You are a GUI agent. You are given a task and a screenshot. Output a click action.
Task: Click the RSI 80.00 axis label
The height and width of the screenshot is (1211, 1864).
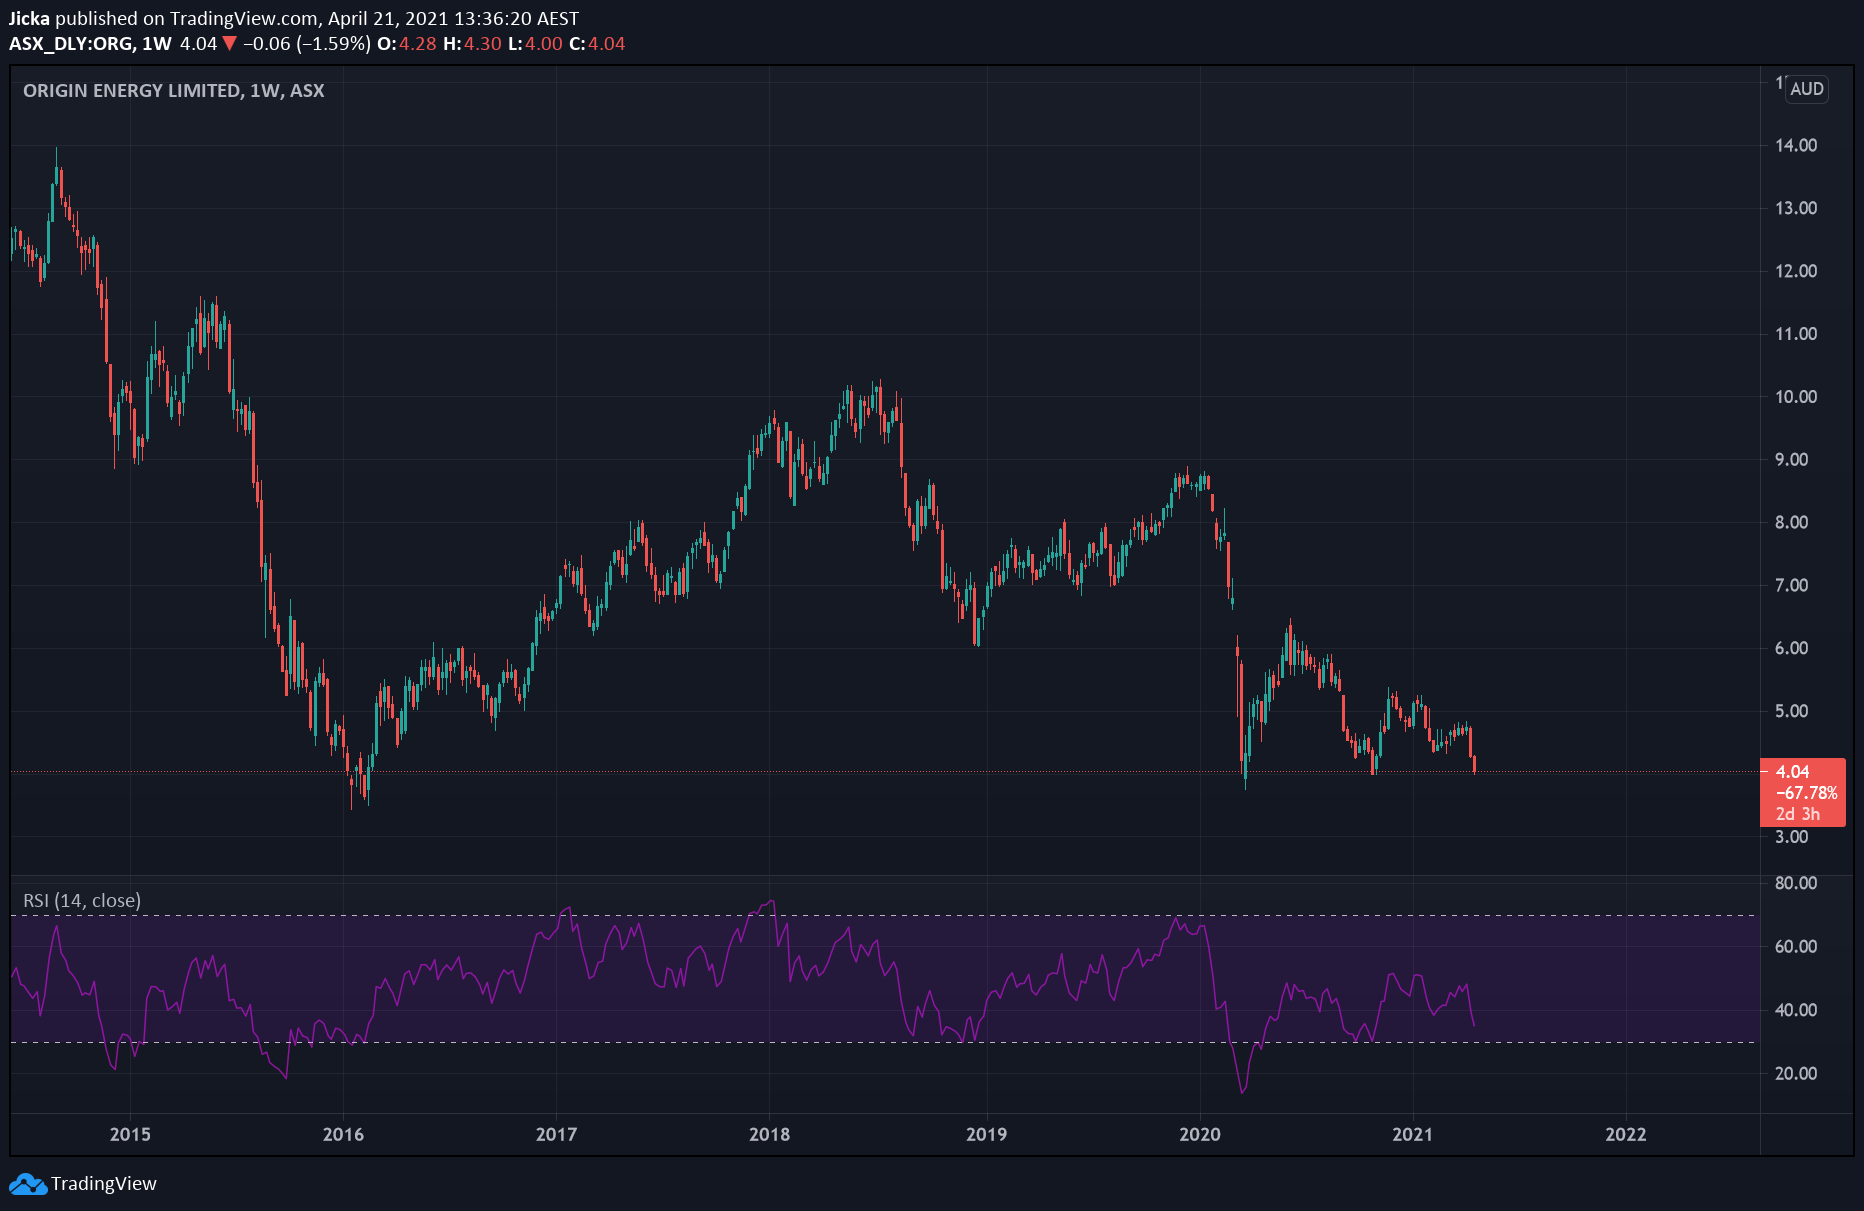[1796, 884]
